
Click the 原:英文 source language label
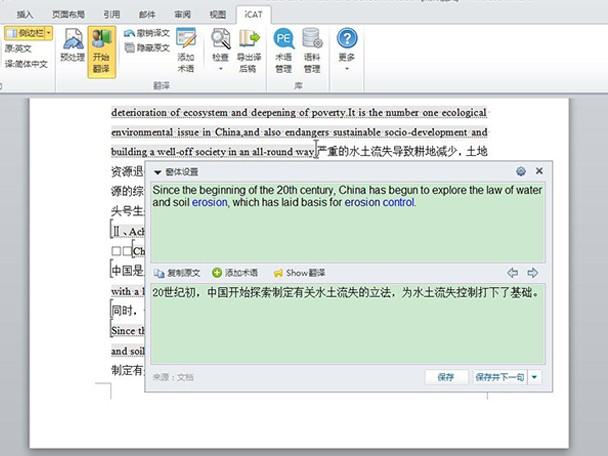pos(18,48)
